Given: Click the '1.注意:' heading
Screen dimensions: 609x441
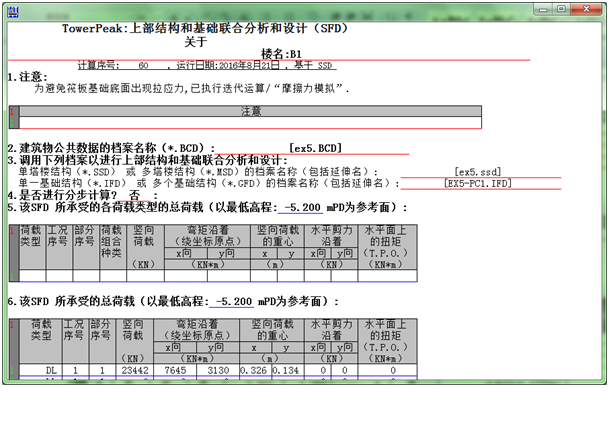Looking at the screenshot, I should (x=27, y=77).
